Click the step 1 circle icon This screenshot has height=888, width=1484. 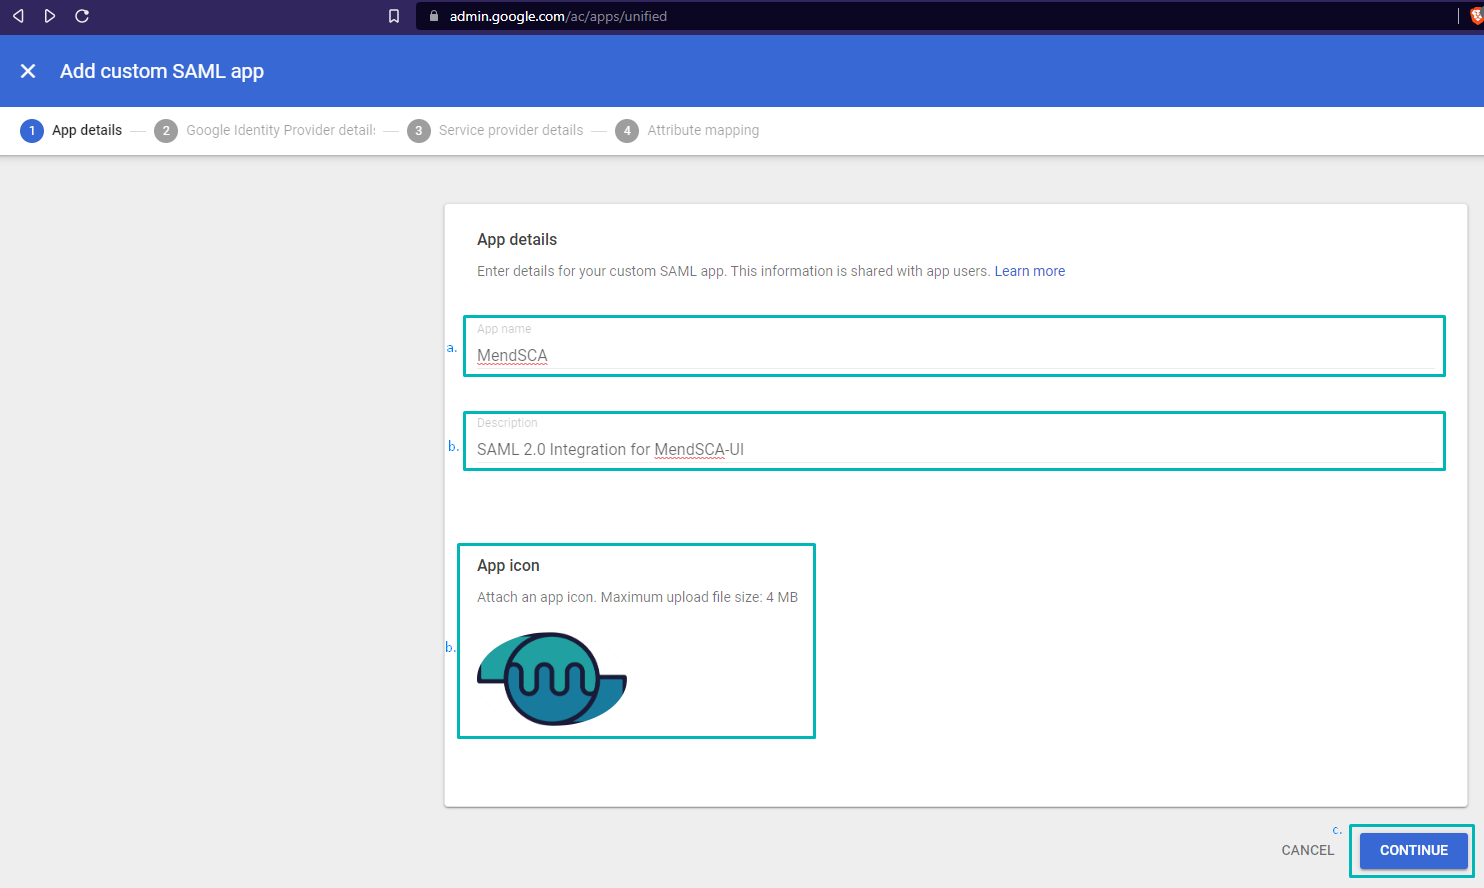click(32, 131)
